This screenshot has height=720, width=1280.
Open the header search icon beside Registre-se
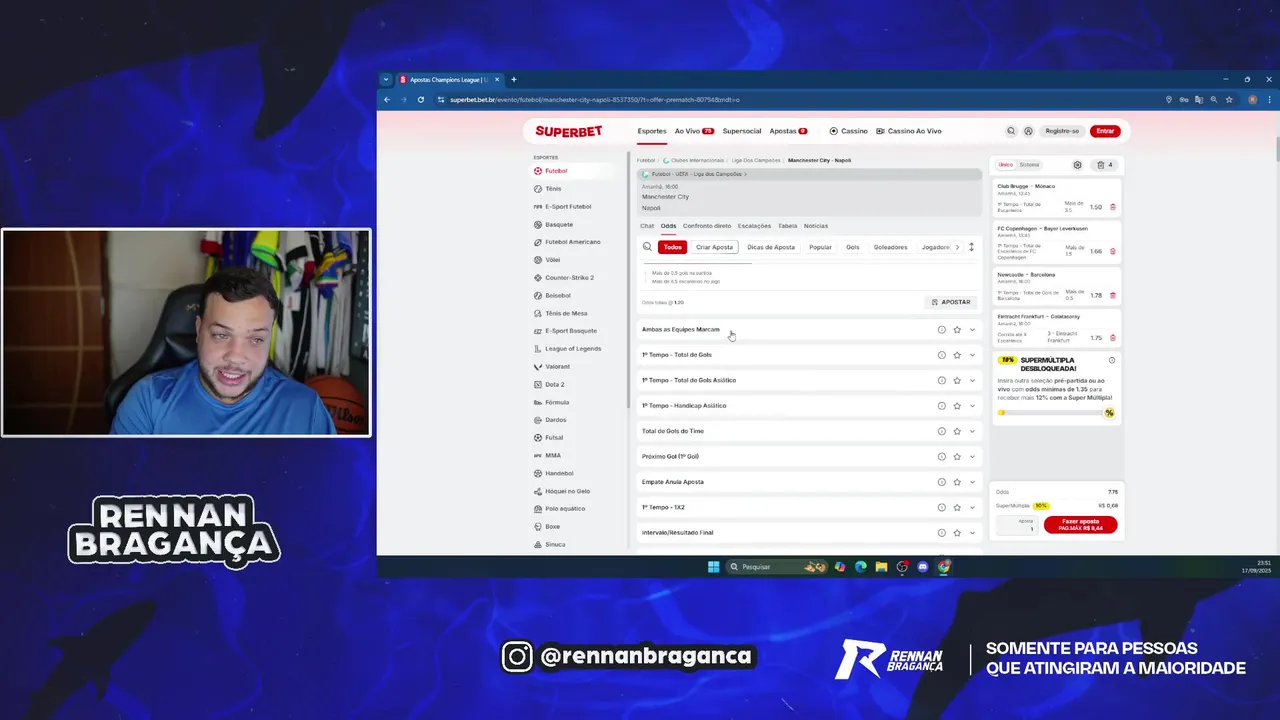1011,131
